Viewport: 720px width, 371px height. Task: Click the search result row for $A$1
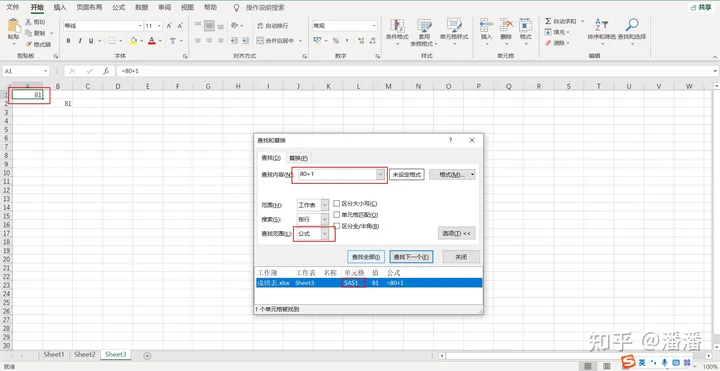(x=369, y=283)
